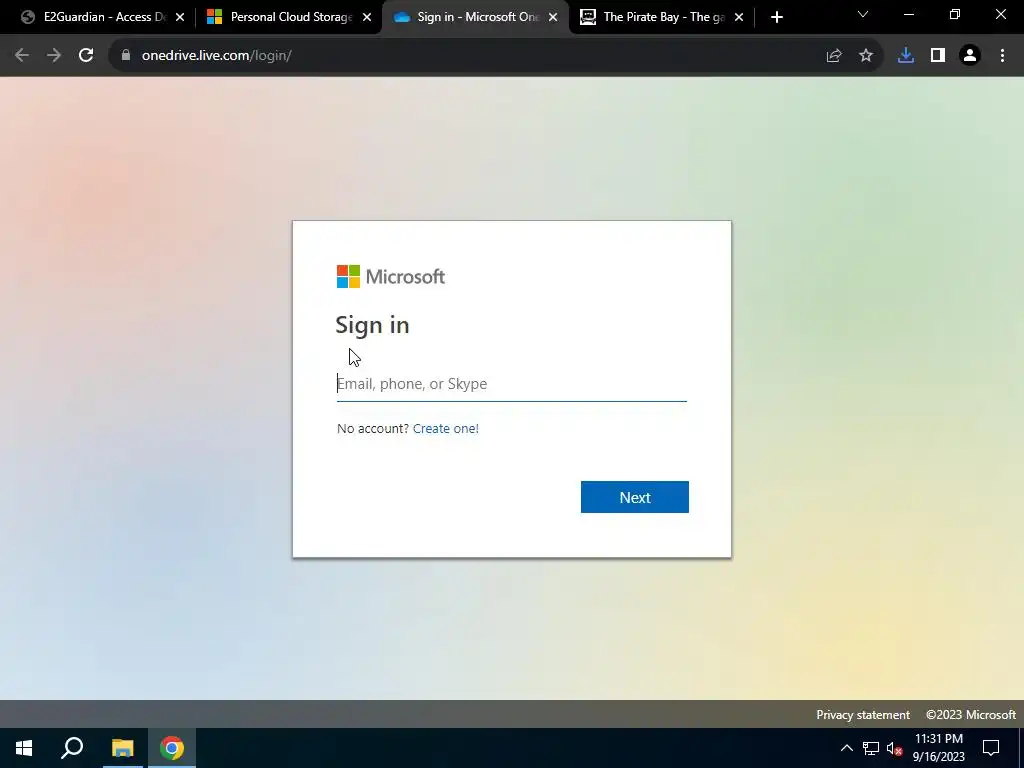The width and height of the screenshot is (1024, 768).
Task: Open the Chrome downloads icon
Action: [906, 56]
